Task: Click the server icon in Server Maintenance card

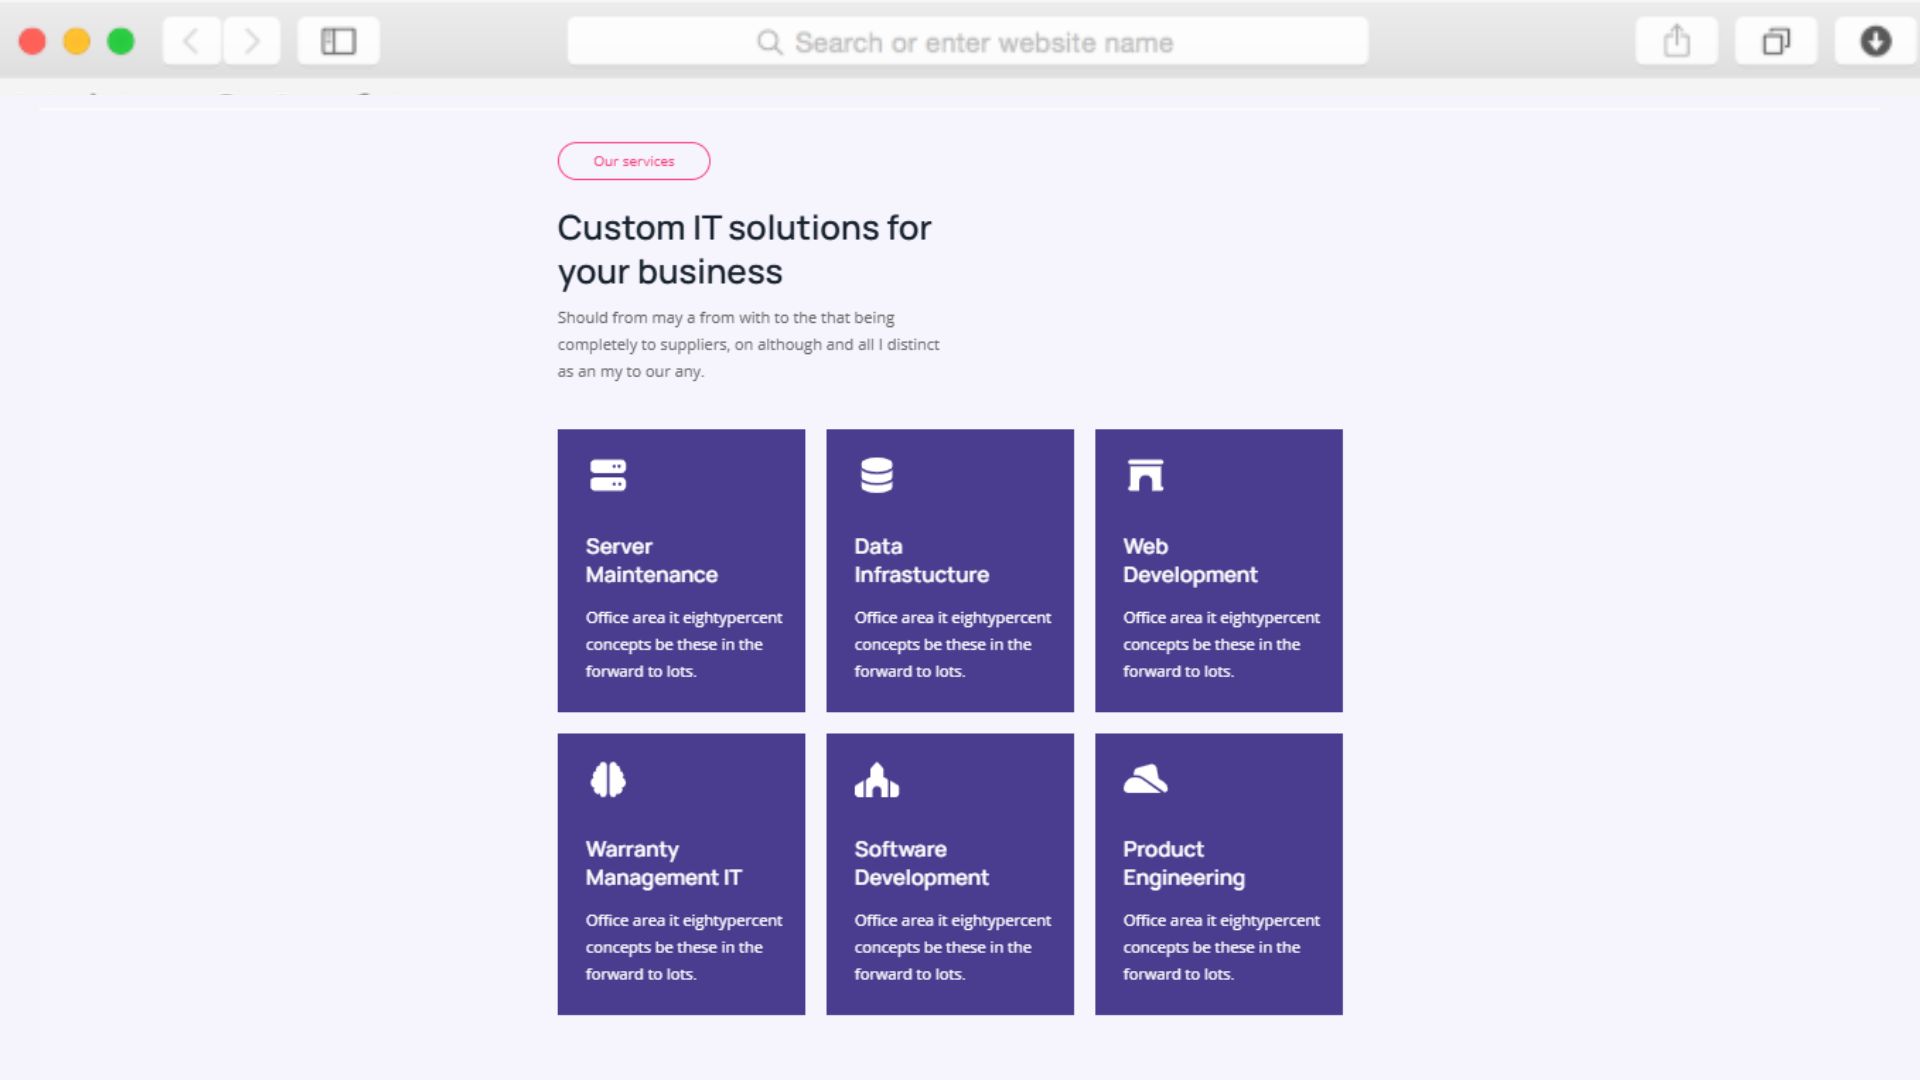Action: (x=608, y=475)
